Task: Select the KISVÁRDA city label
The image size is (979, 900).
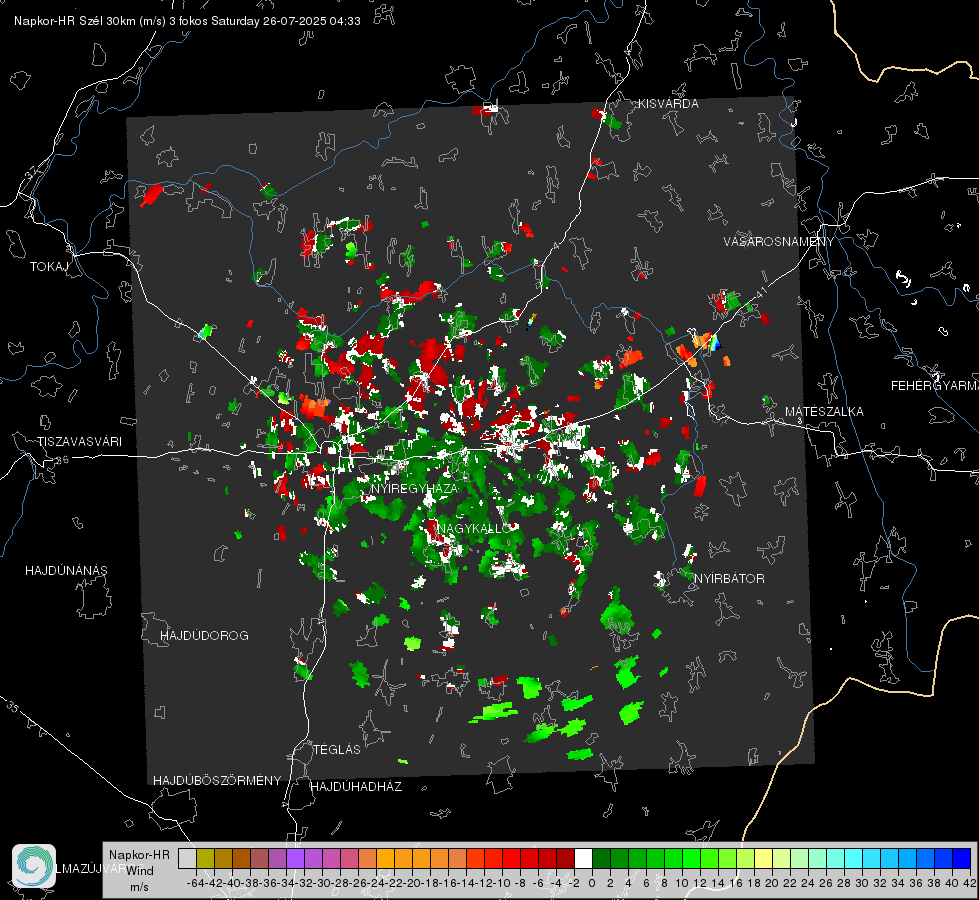Action: (x=668, y=104)
